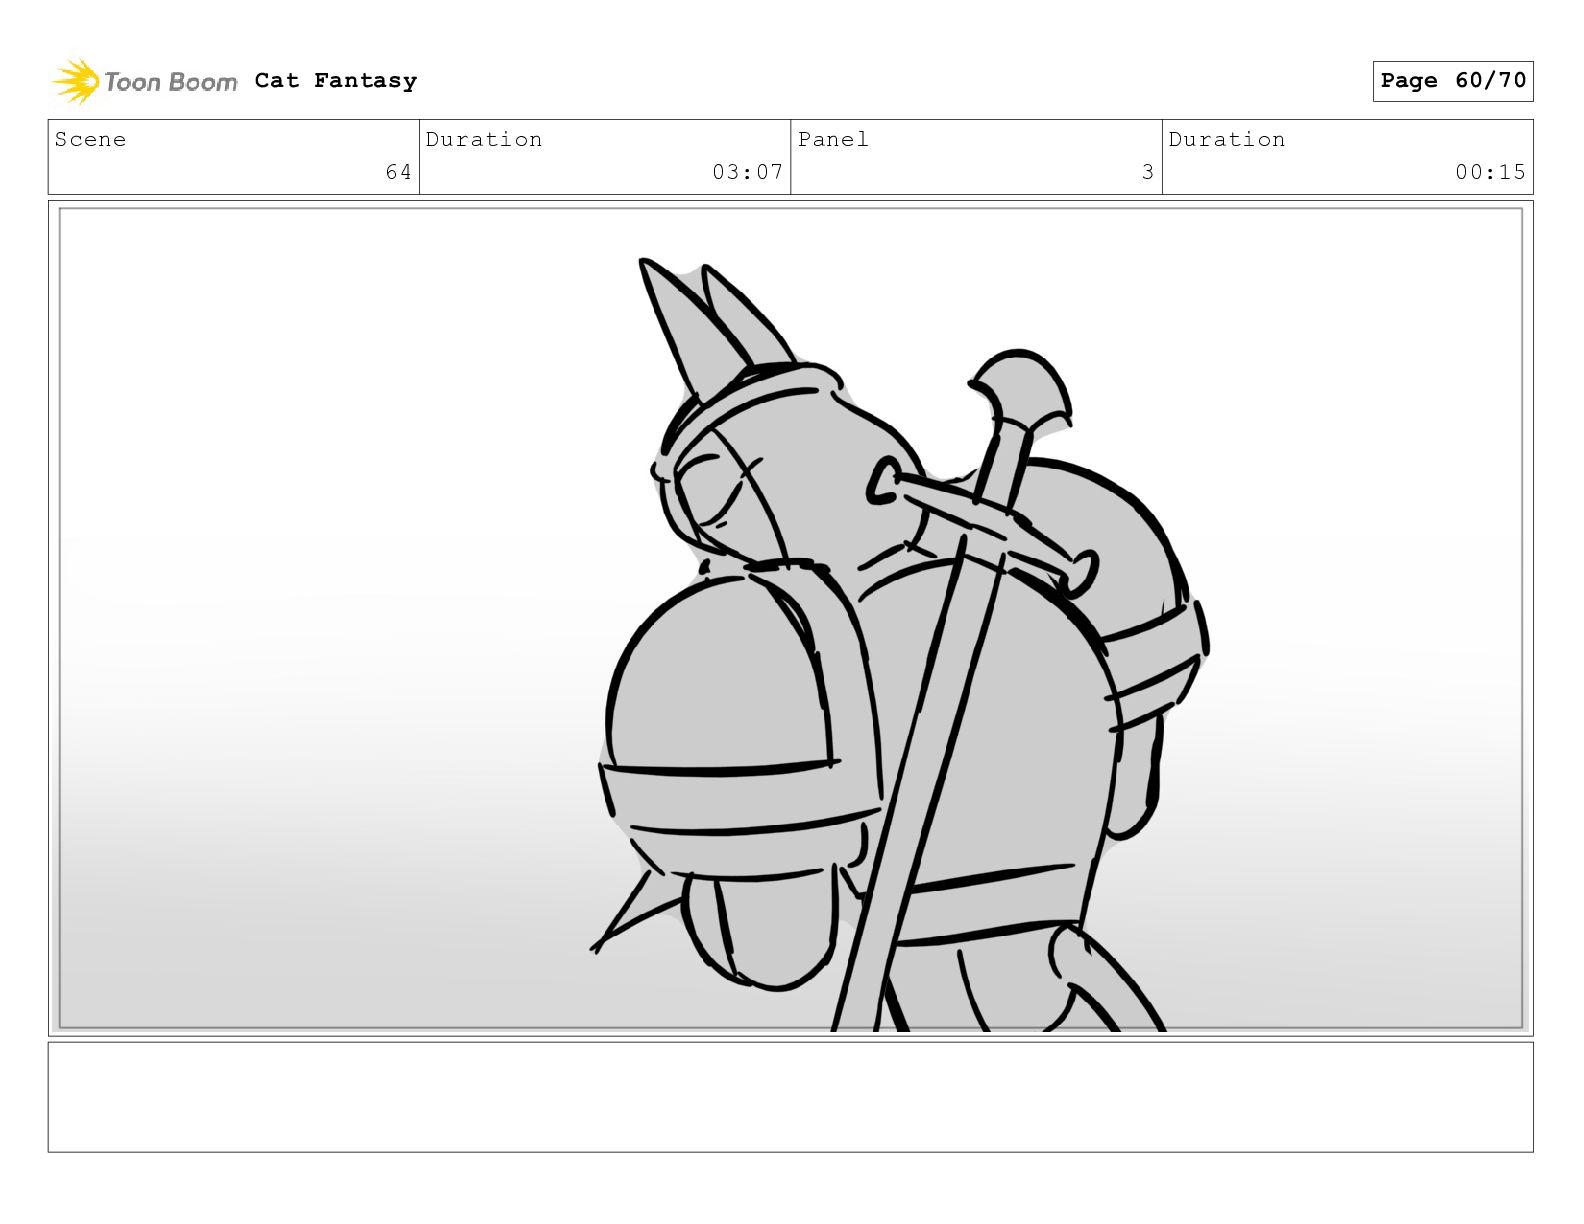The height and width of the screenshot is (1224, 1584).
Task: Click the scene duration value 03:07
Action: [x=747, y=172]
